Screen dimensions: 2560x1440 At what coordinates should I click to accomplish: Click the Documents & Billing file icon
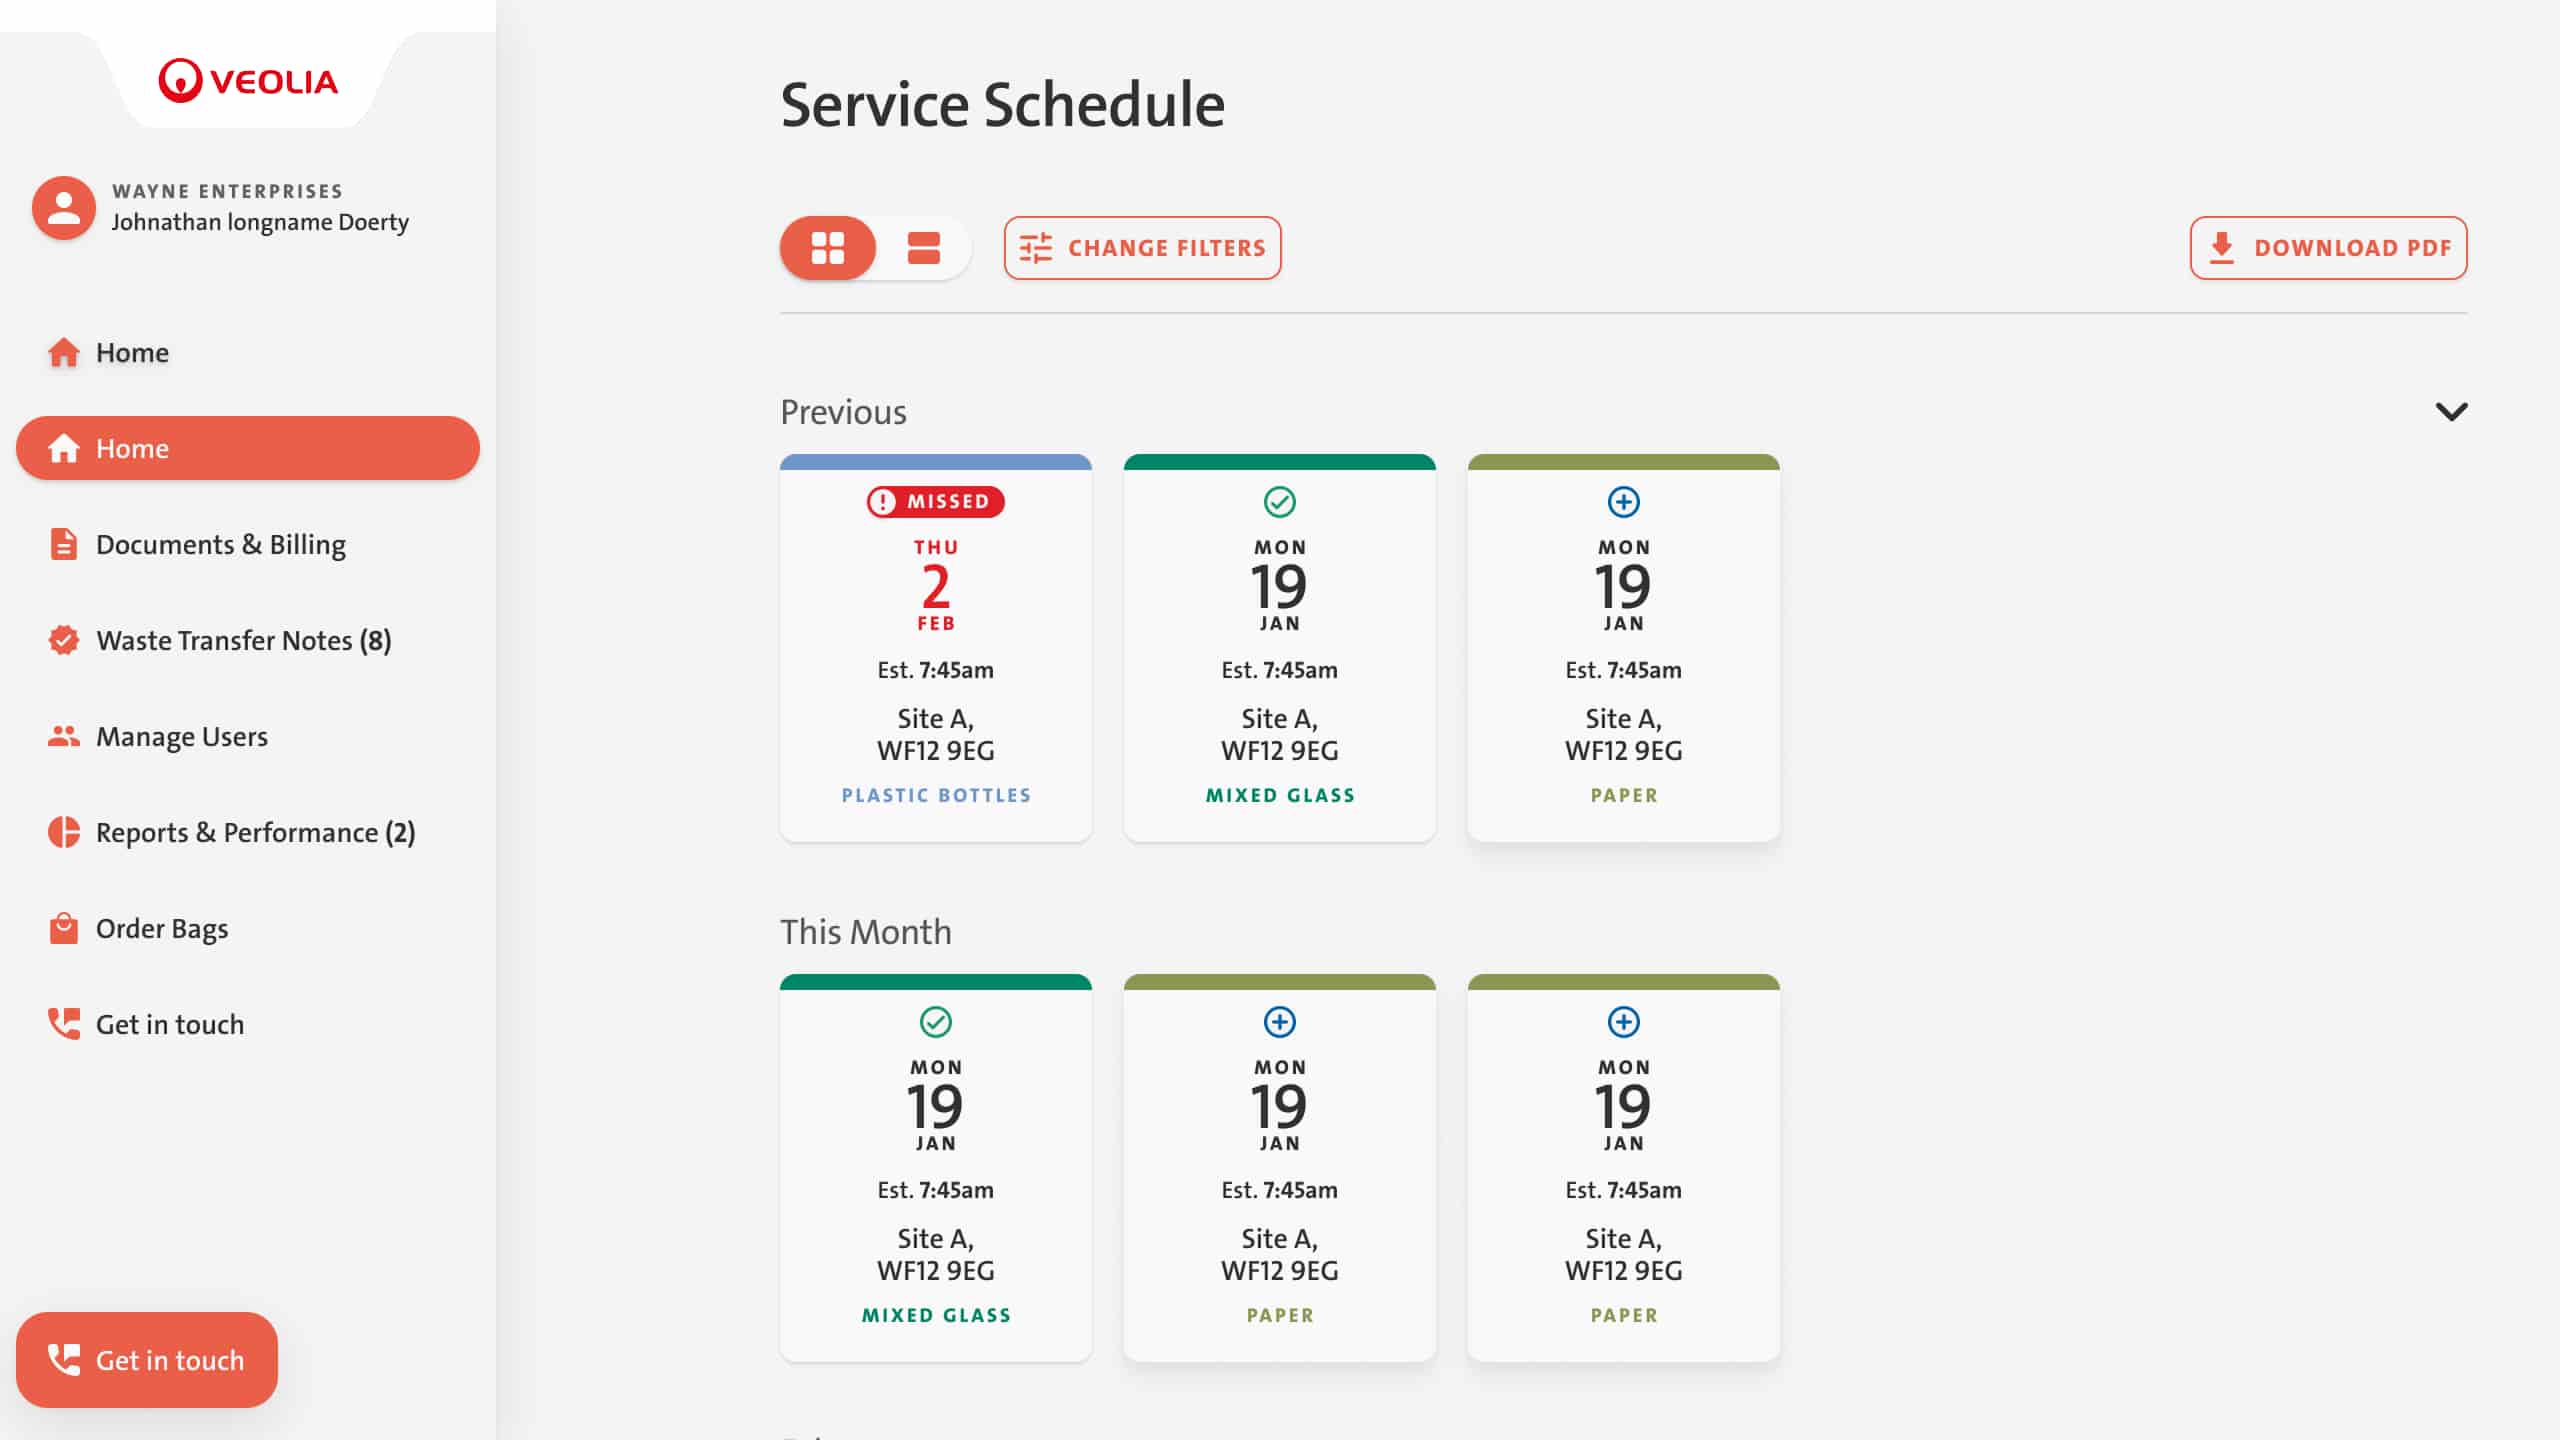click(x=63, y=544)
